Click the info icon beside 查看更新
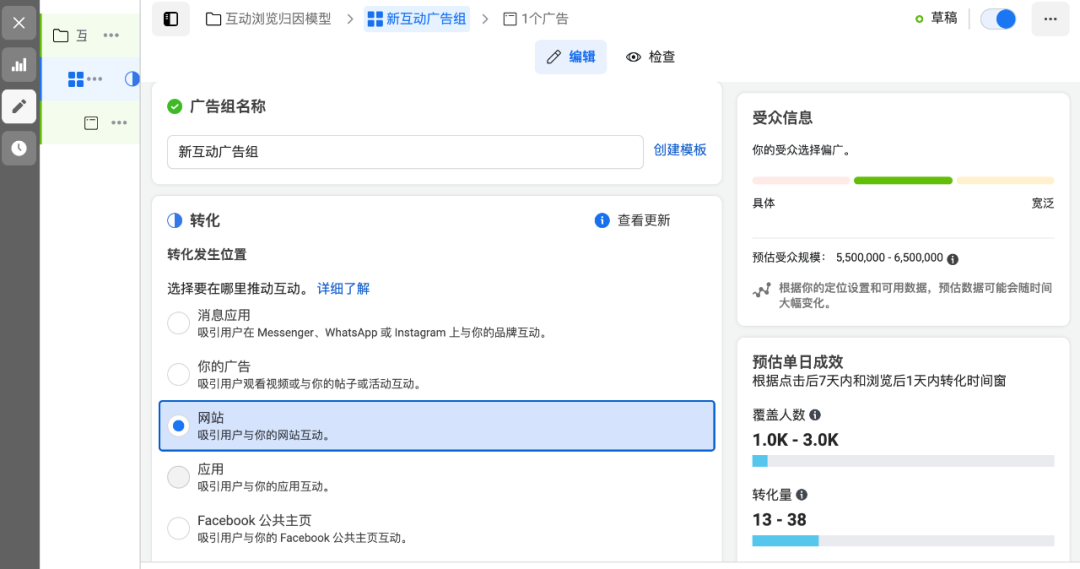Viewport: 1080px width, 569px height. point(602,220)
